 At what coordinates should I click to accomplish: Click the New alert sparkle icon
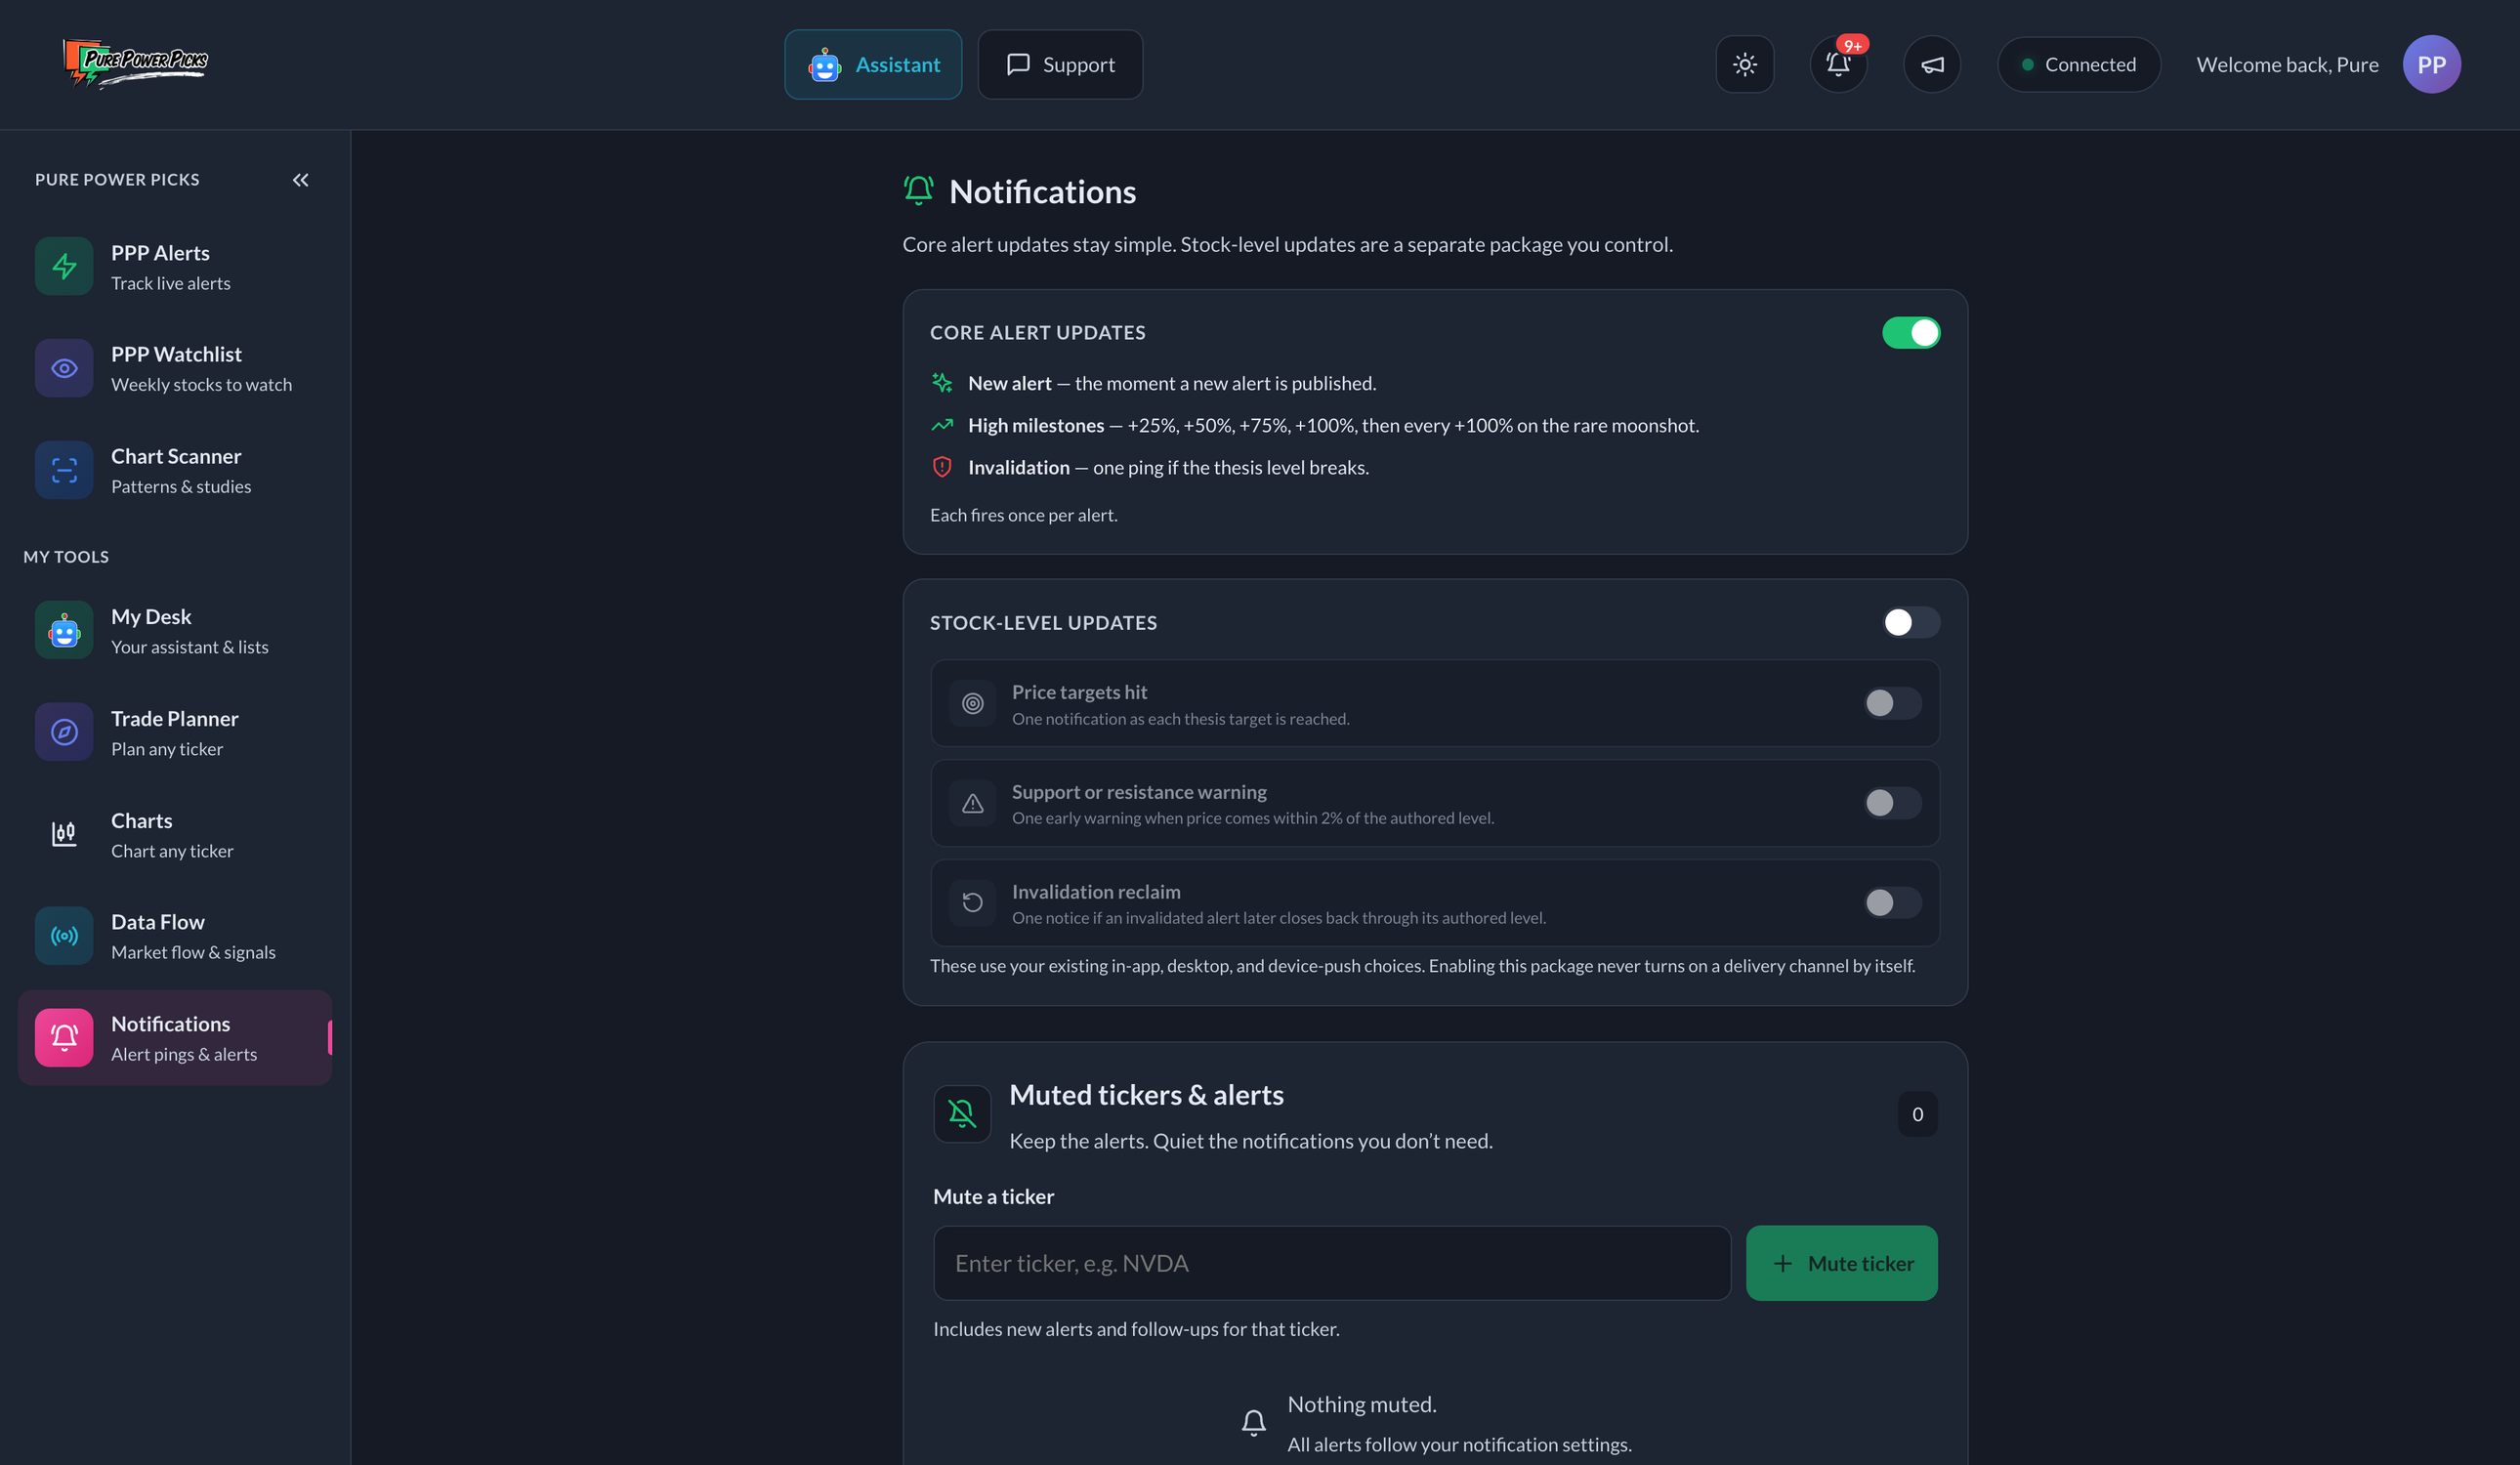click(942, 382)
